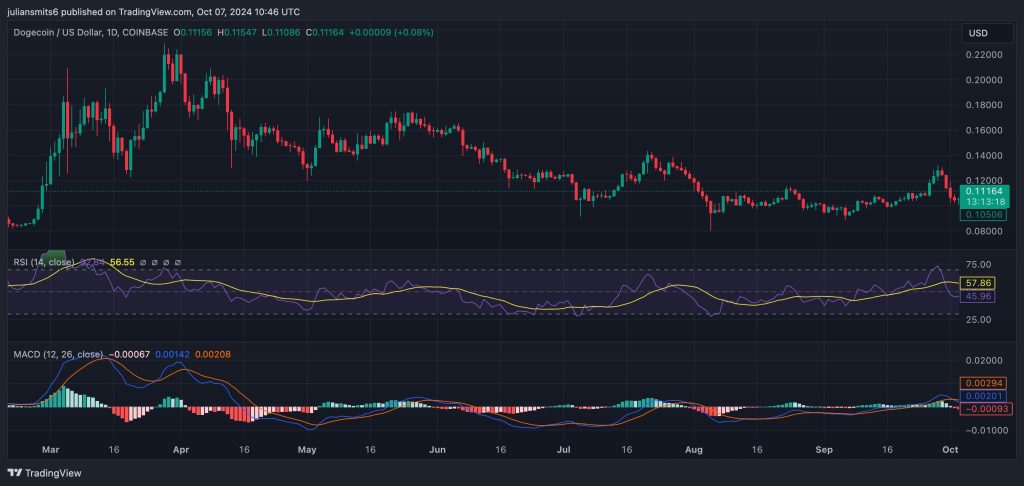Click the MACD (12, 26, close) indicator label
The image size is (1024, 486).
[x=58, y=354]
